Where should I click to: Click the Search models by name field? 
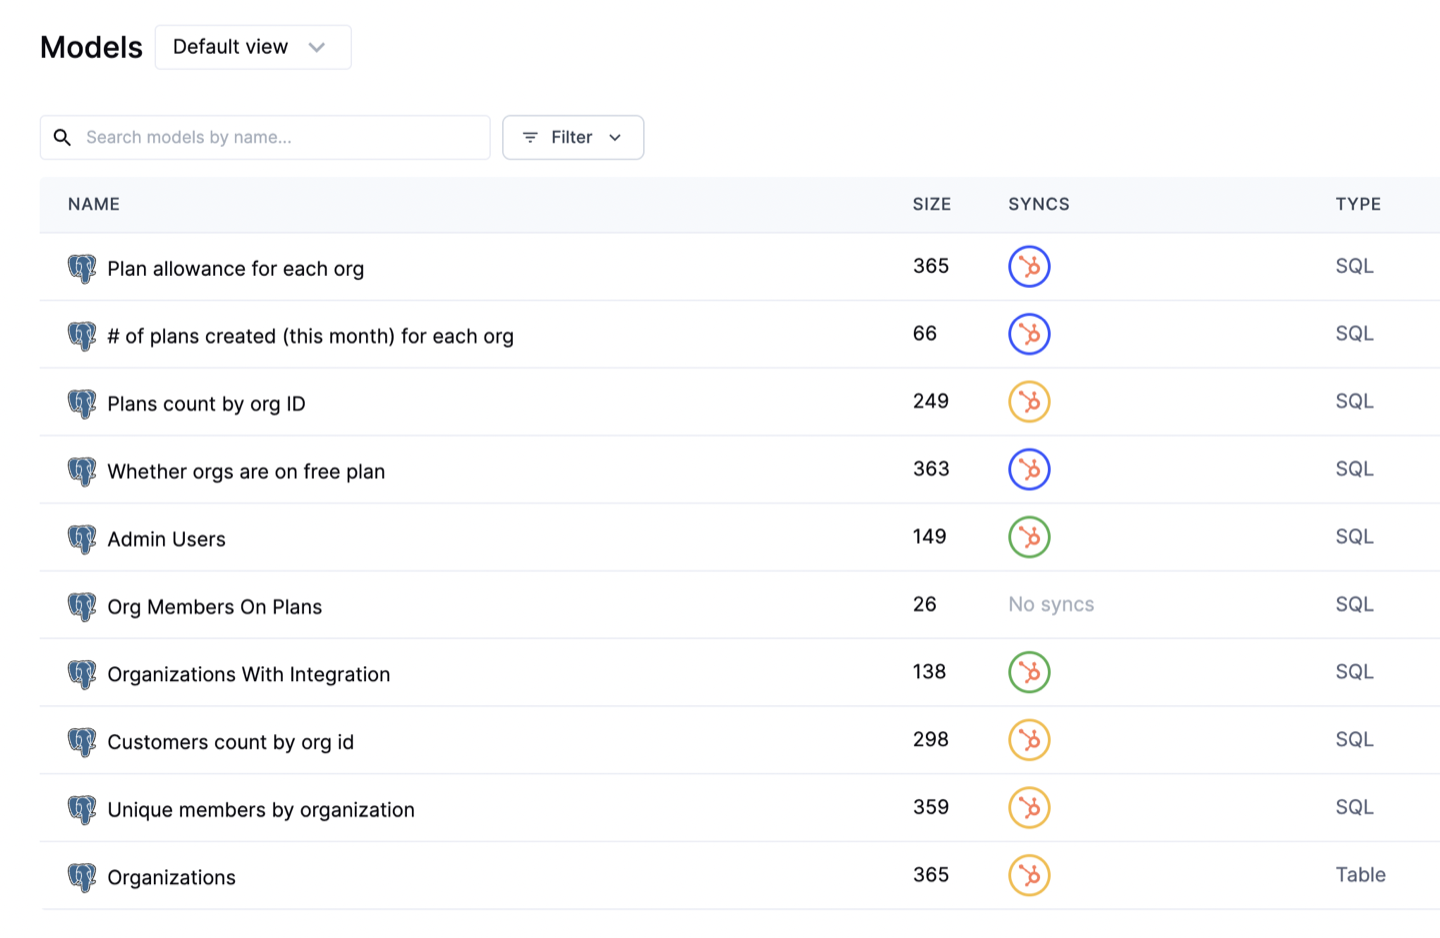[265, 137]
